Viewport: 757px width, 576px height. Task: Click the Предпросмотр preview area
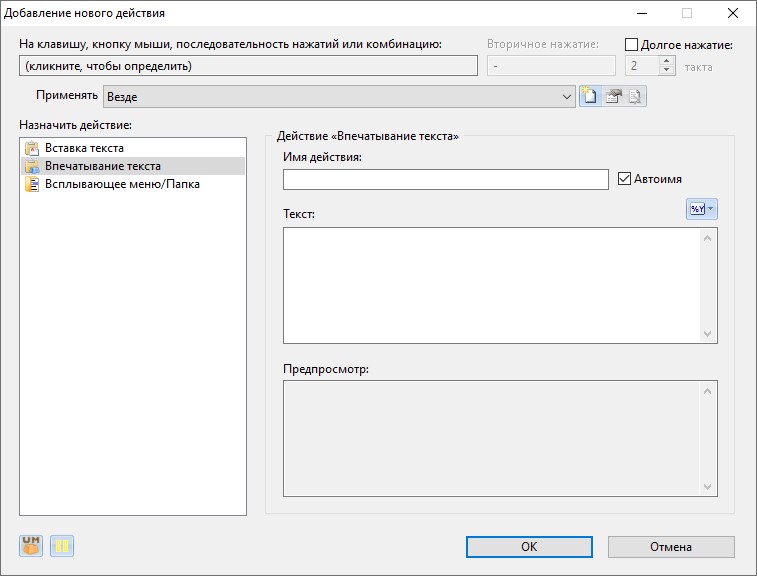(x=491, y=438)
